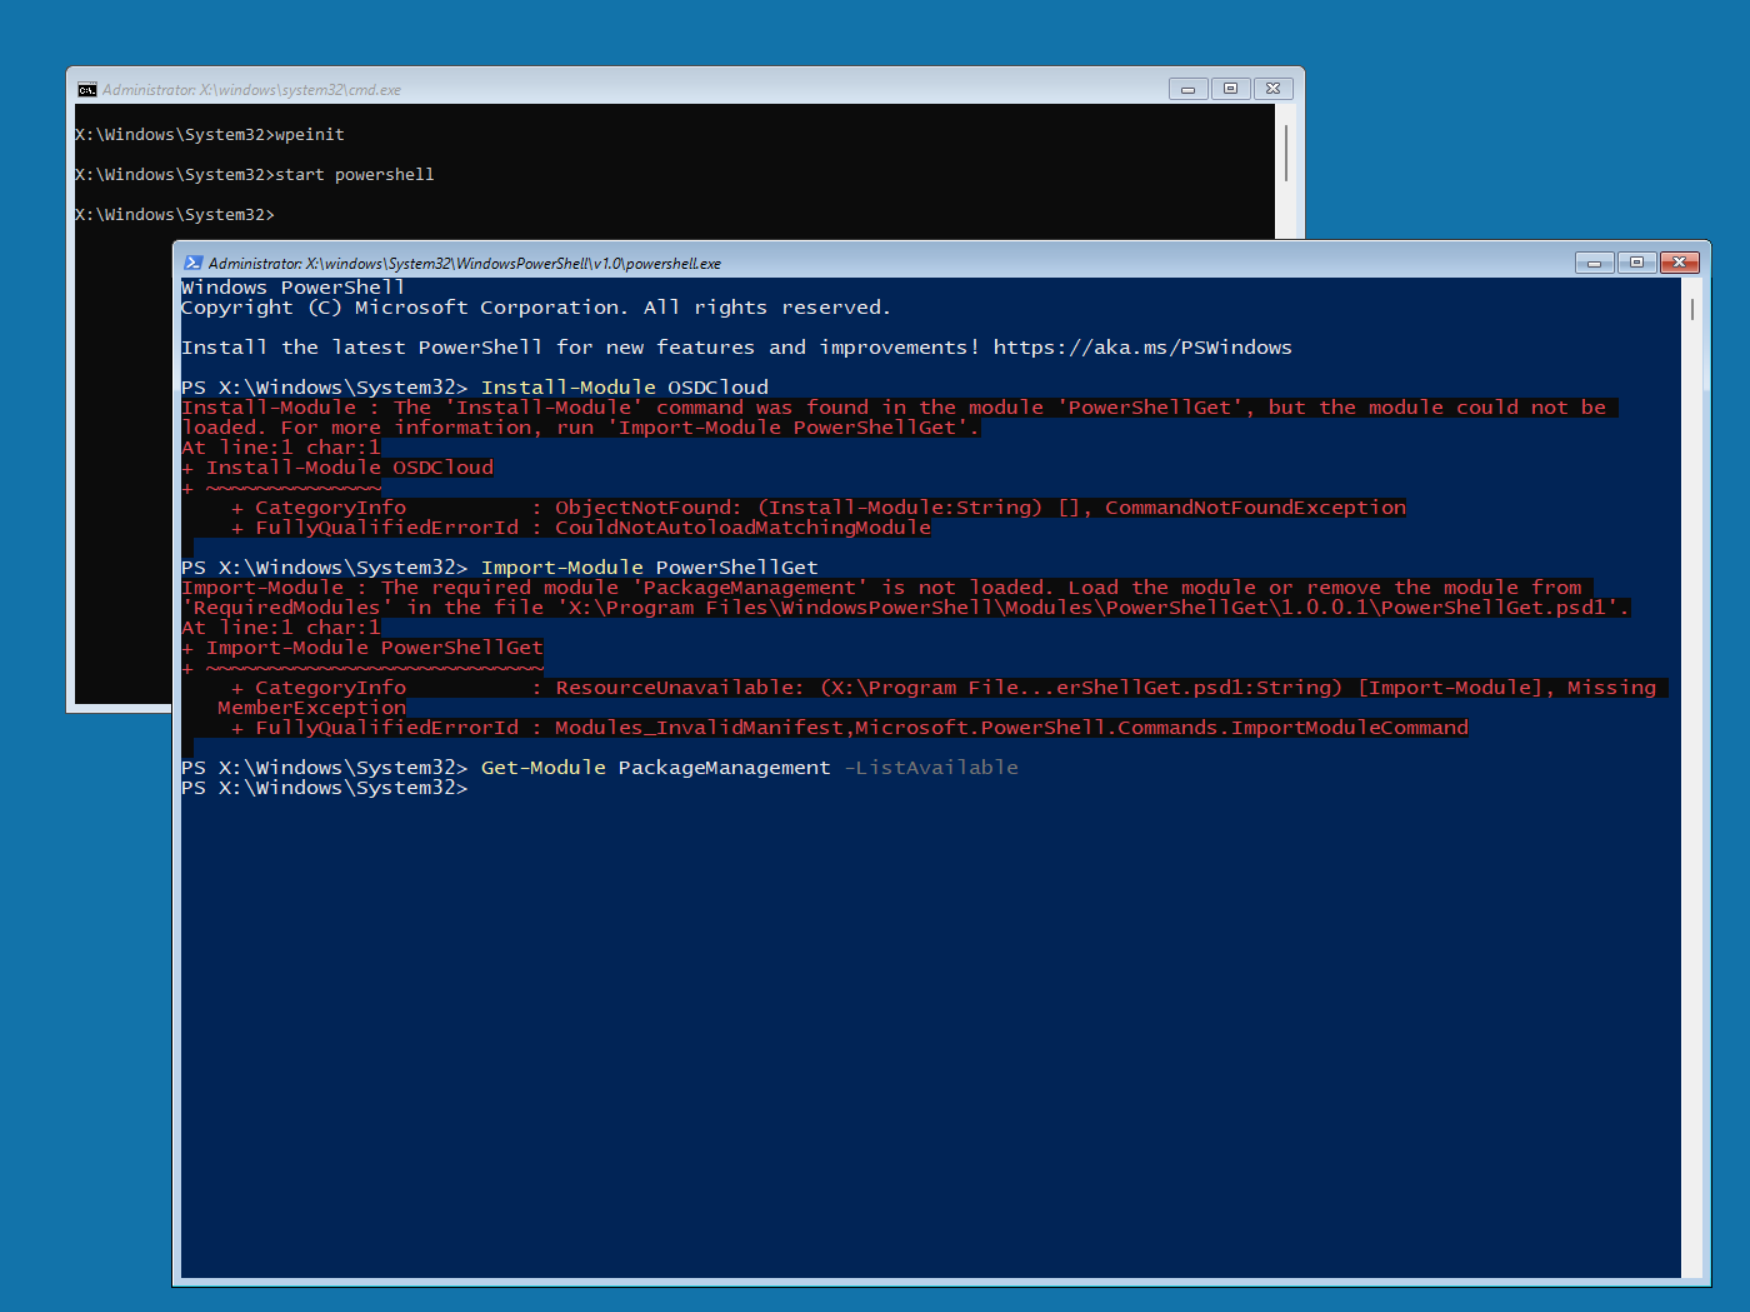Click the 'Import-Module PowerShellGet' command entry
This screenshot has width=1750, height=1312.
coord(649,568)
